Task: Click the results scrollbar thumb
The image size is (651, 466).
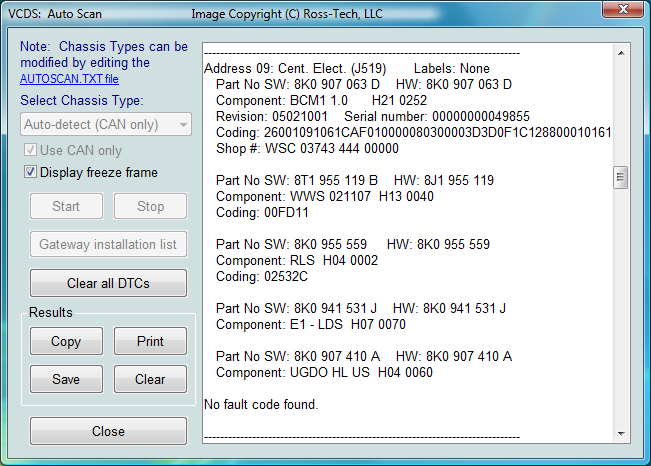Action: (x=621, y=177)
